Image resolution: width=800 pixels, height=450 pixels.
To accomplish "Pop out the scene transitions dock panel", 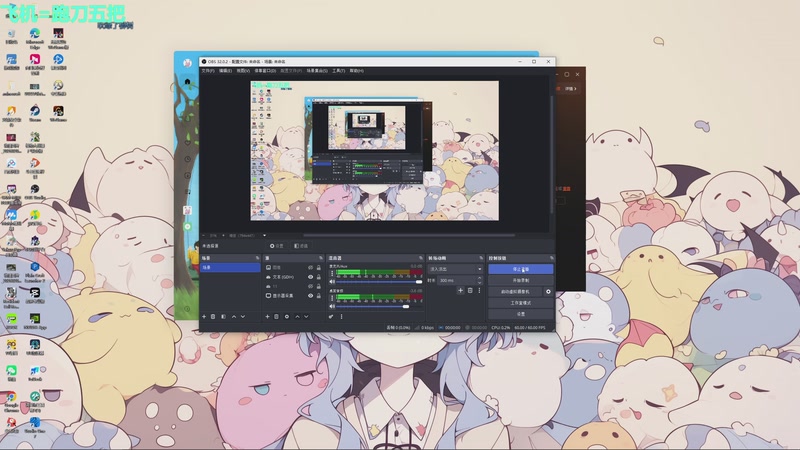I will pos(481,258).
